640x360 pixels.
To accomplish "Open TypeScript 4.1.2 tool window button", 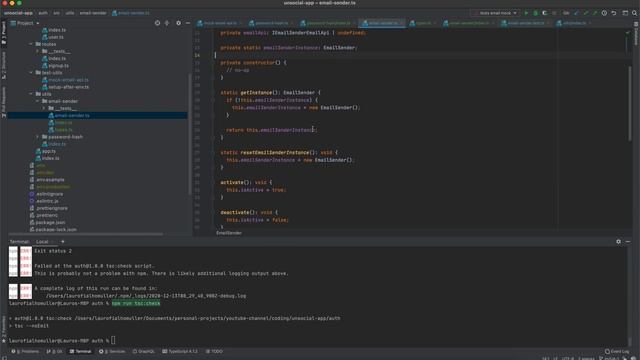I will pos(180,351).
